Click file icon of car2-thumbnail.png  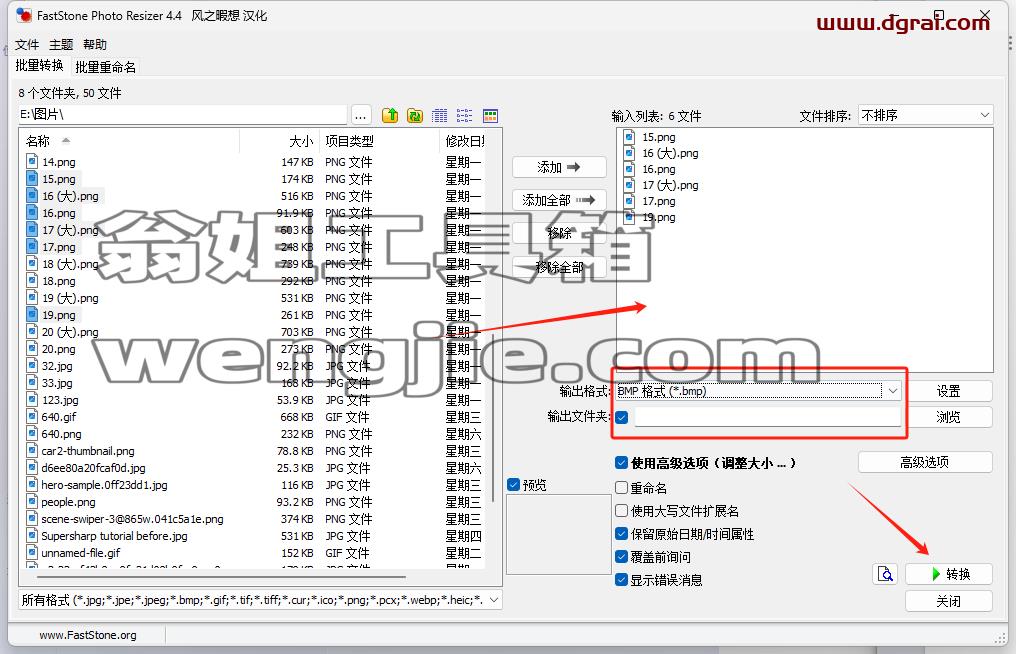[x=32, y=450]
